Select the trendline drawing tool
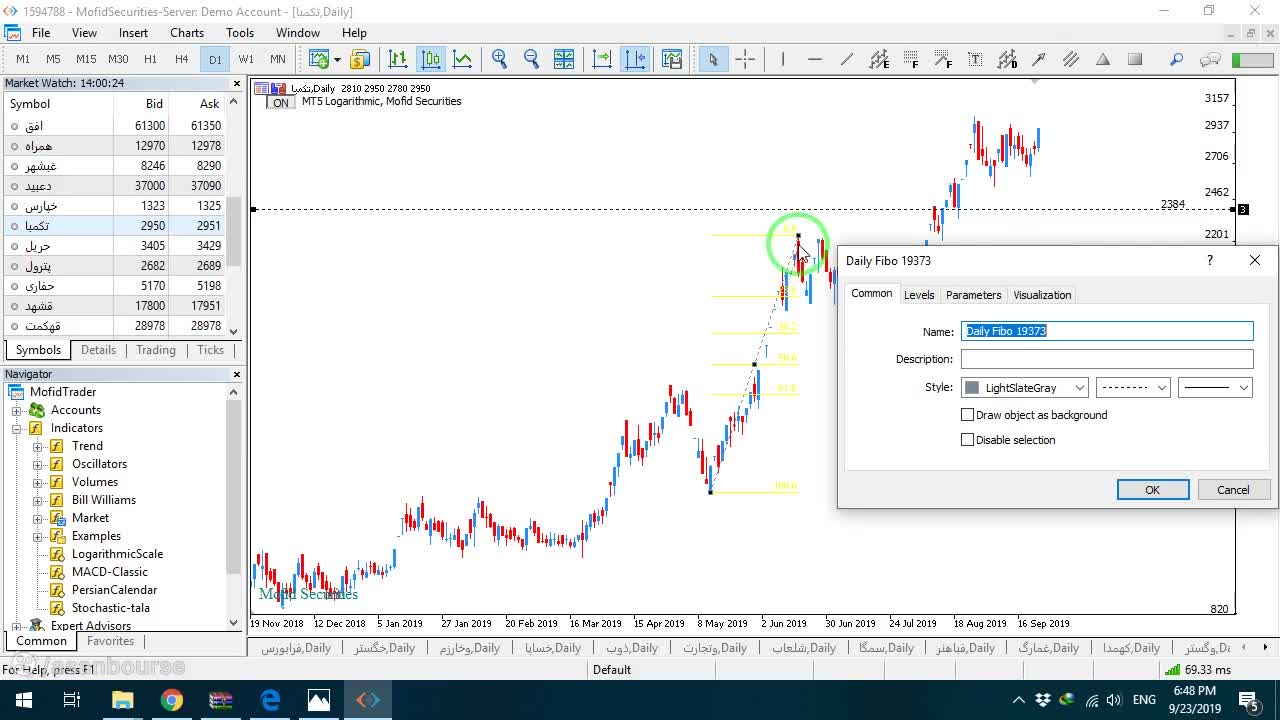Screen dimensions: 1280x720 847,59
